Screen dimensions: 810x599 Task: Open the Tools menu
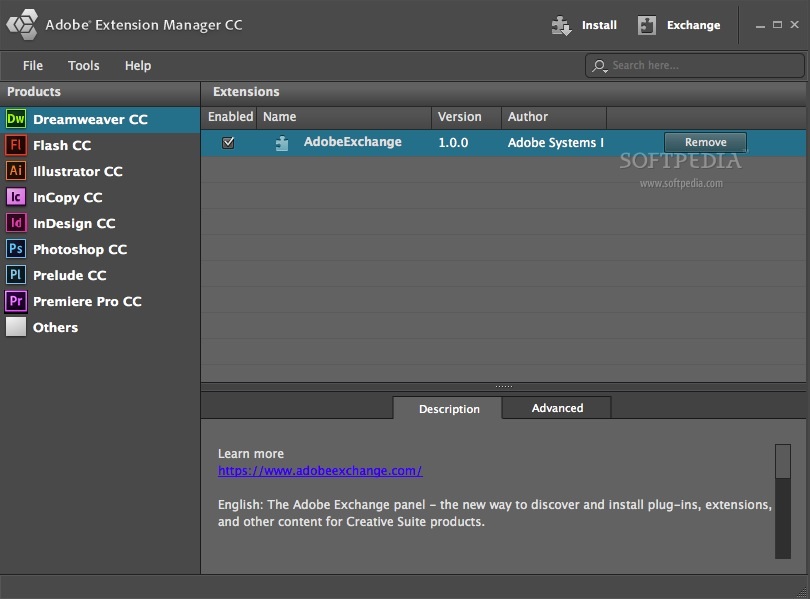[x=84, y=66]
